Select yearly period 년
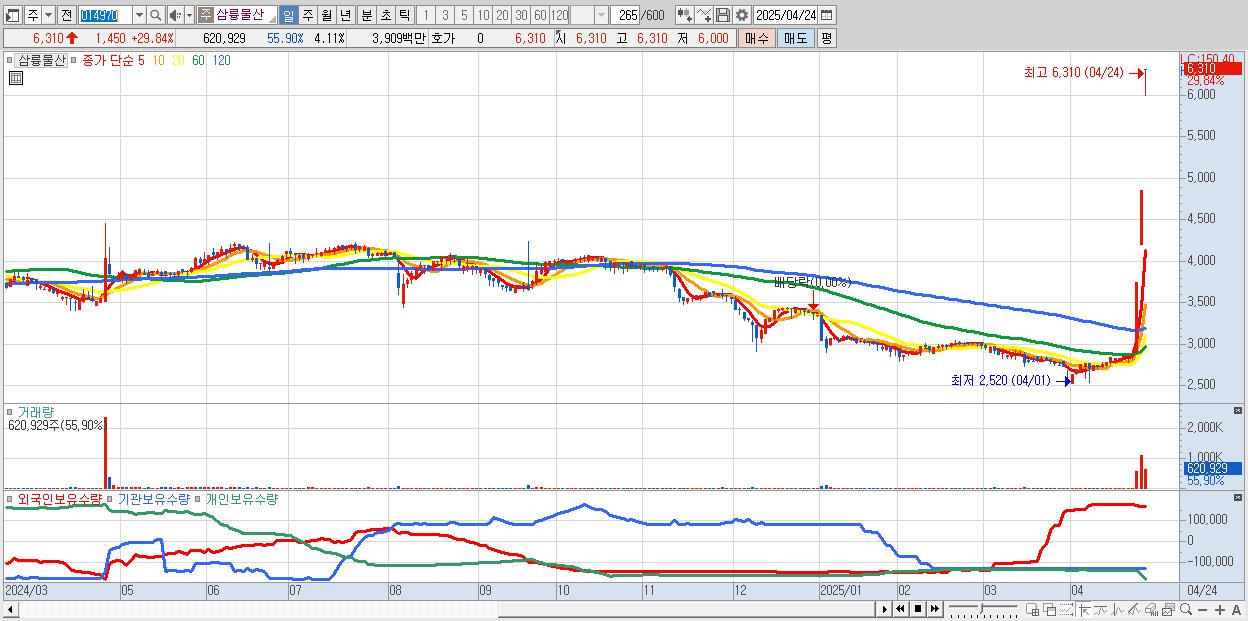Viewport: 1248px width, 621px height. pyautogui.click(x=345, y=15)
